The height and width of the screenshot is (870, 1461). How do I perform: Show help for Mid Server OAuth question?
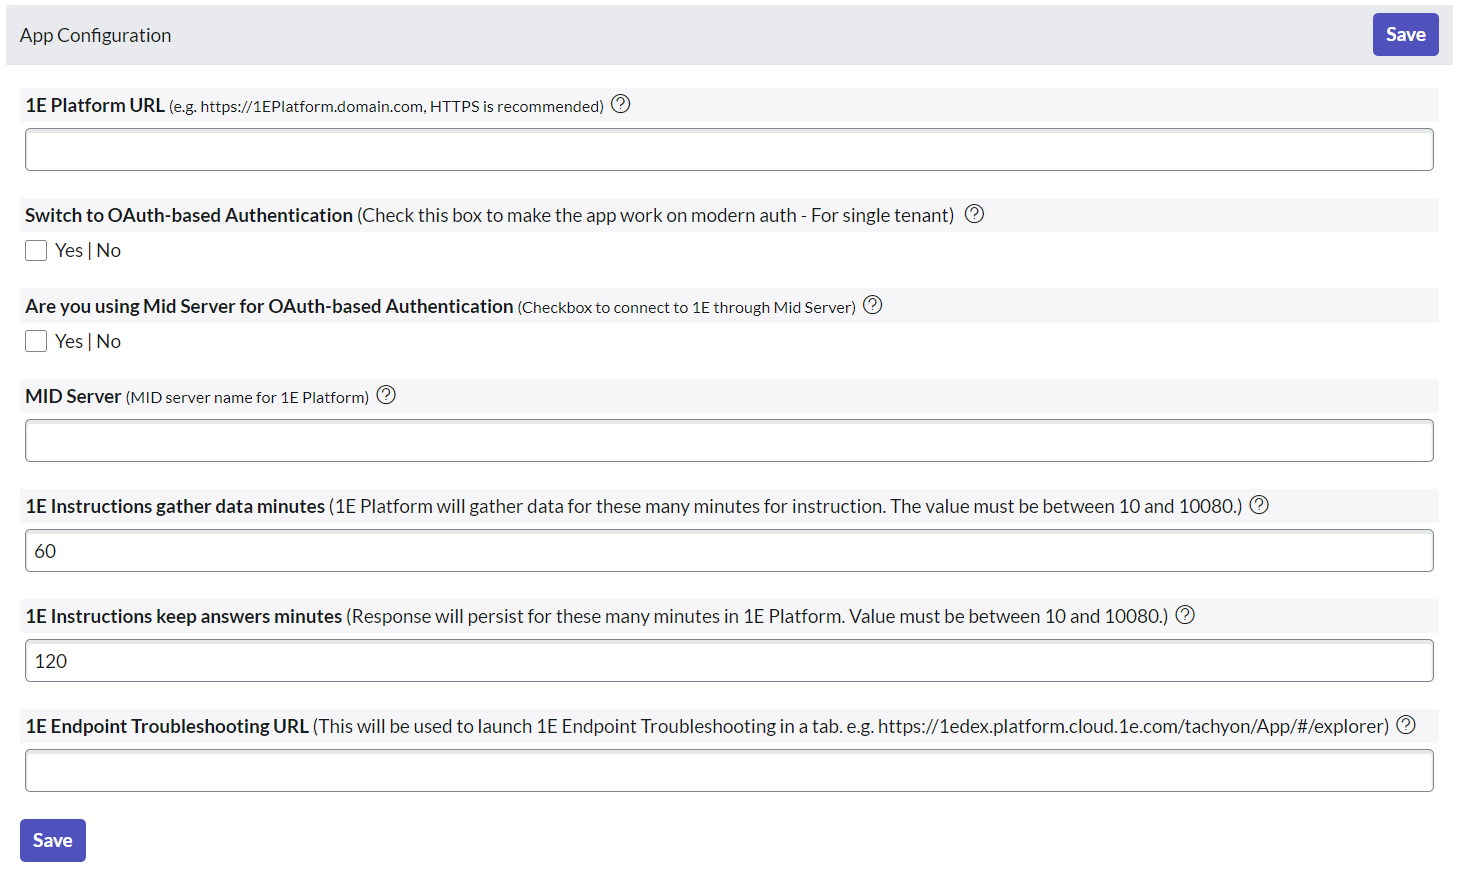872,305
